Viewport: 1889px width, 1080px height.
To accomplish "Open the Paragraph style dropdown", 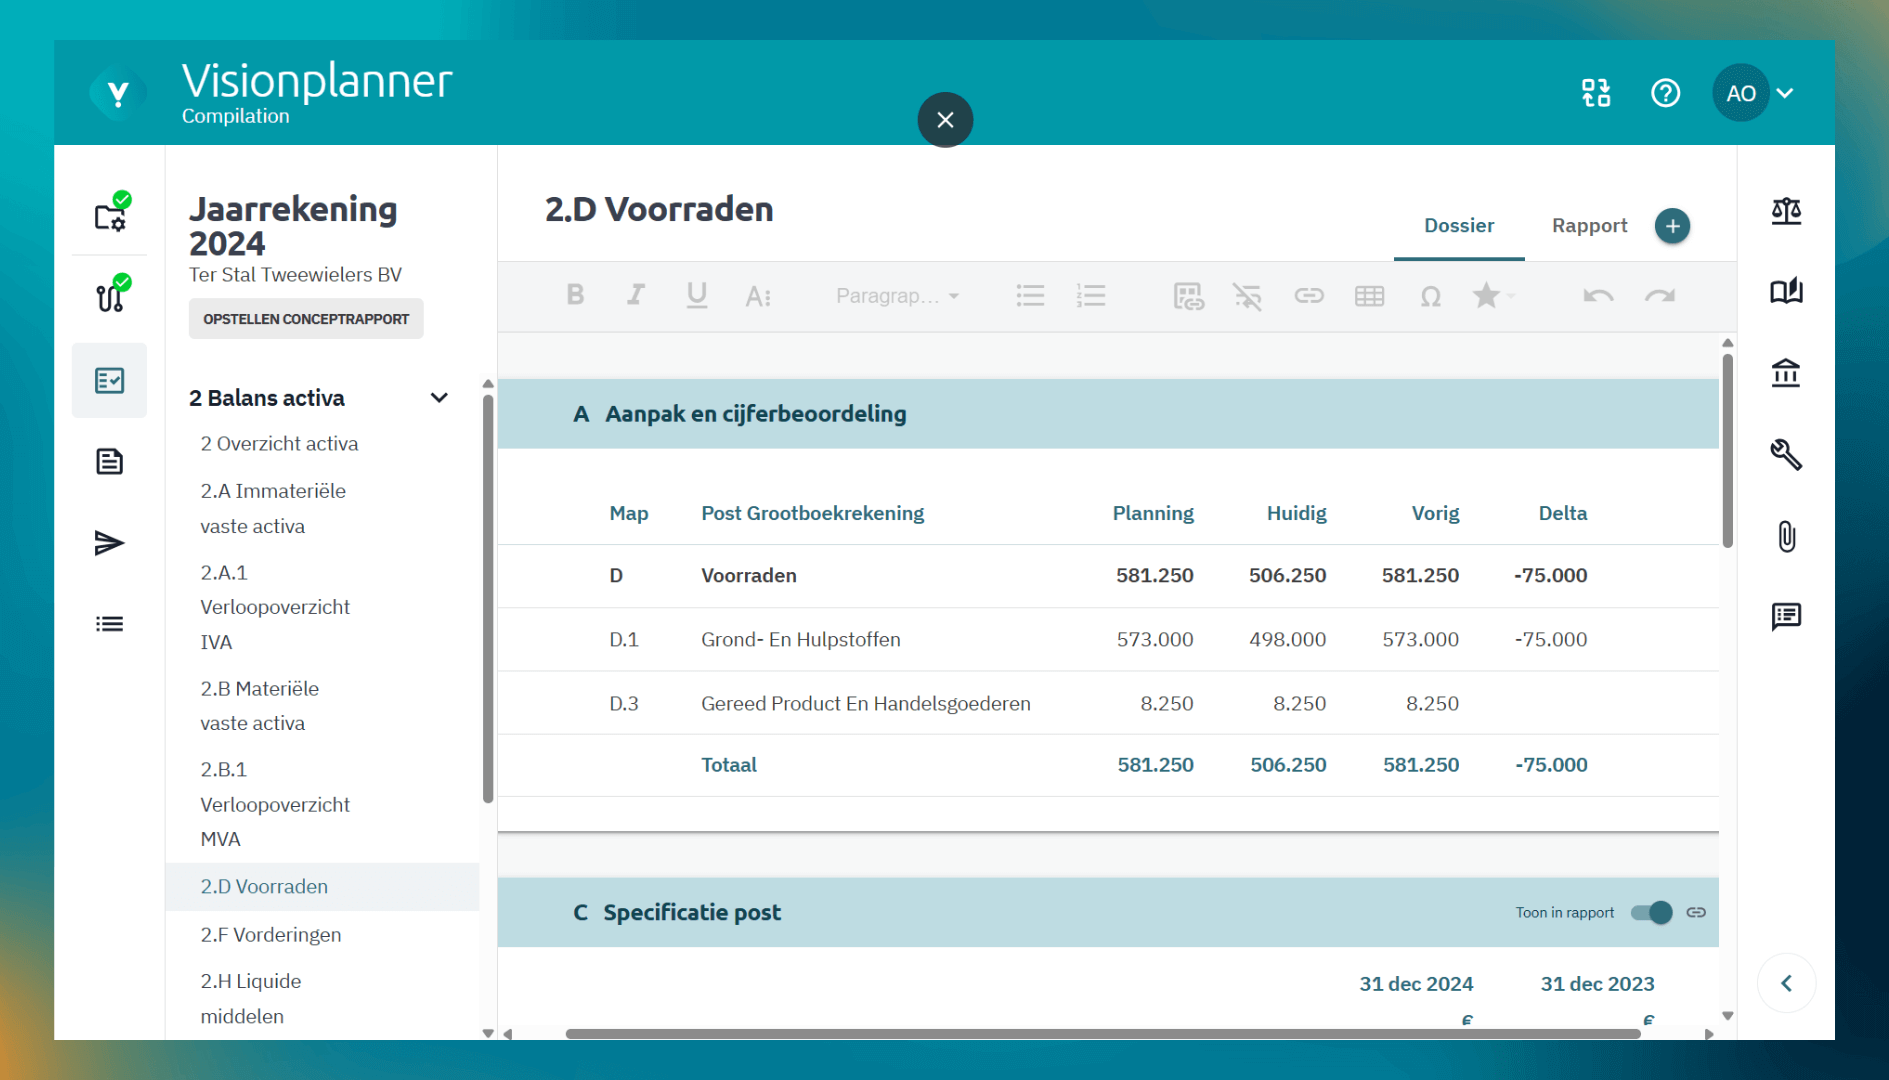I will coord(897,296).
